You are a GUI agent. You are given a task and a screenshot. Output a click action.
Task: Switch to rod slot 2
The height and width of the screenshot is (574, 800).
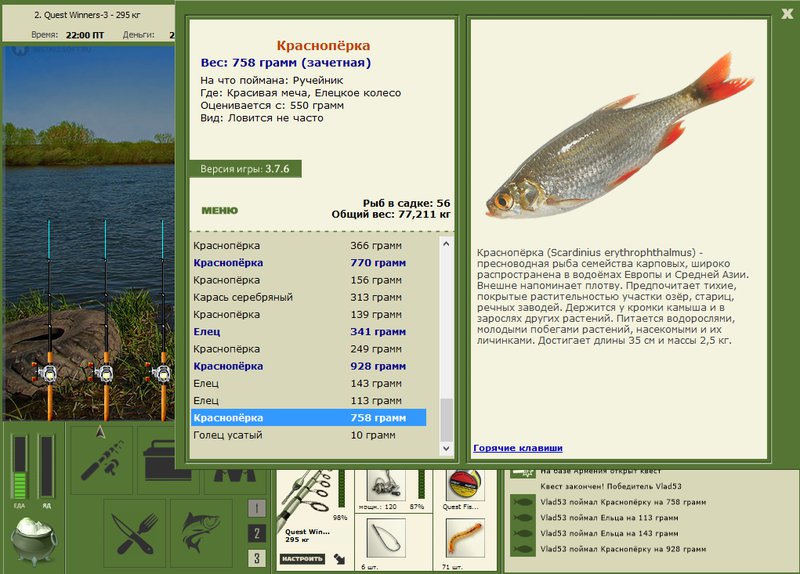pyautogui.click(x=257, y=533)
